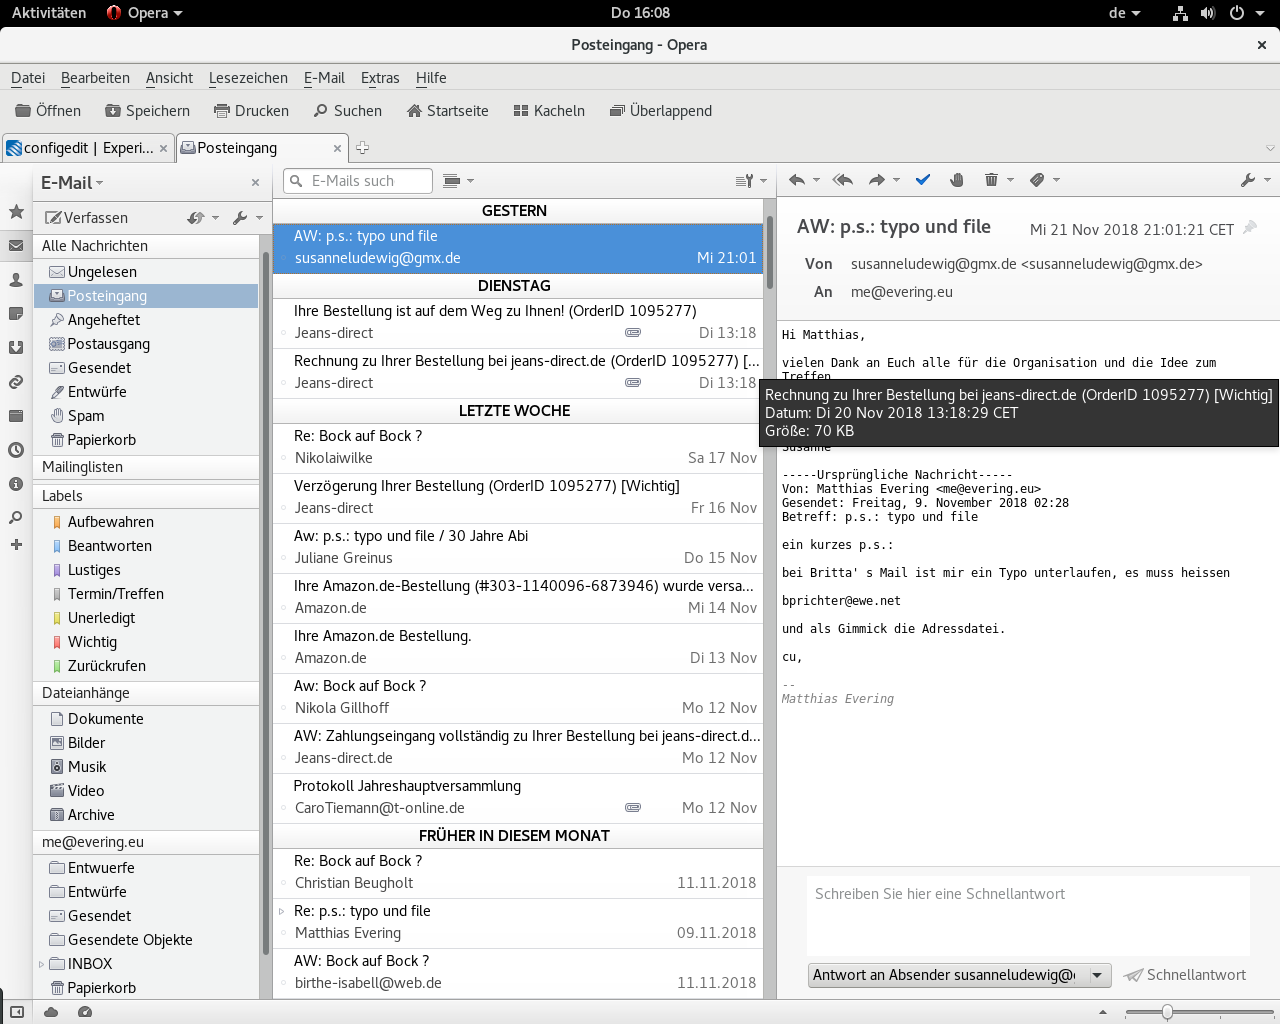Open the Lesezeichen menu
This screenshot has width=1280, height=1024.
click(x=248, y=78)
